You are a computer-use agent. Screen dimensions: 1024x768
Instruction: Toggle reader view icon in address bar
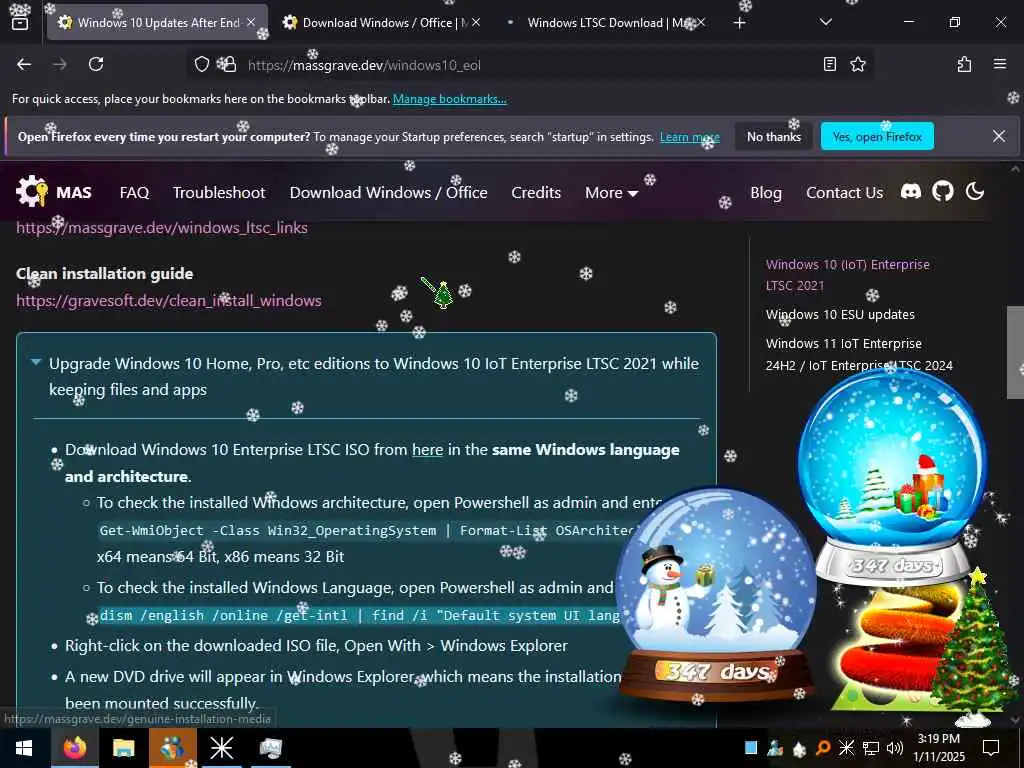[x=829, y=64]
